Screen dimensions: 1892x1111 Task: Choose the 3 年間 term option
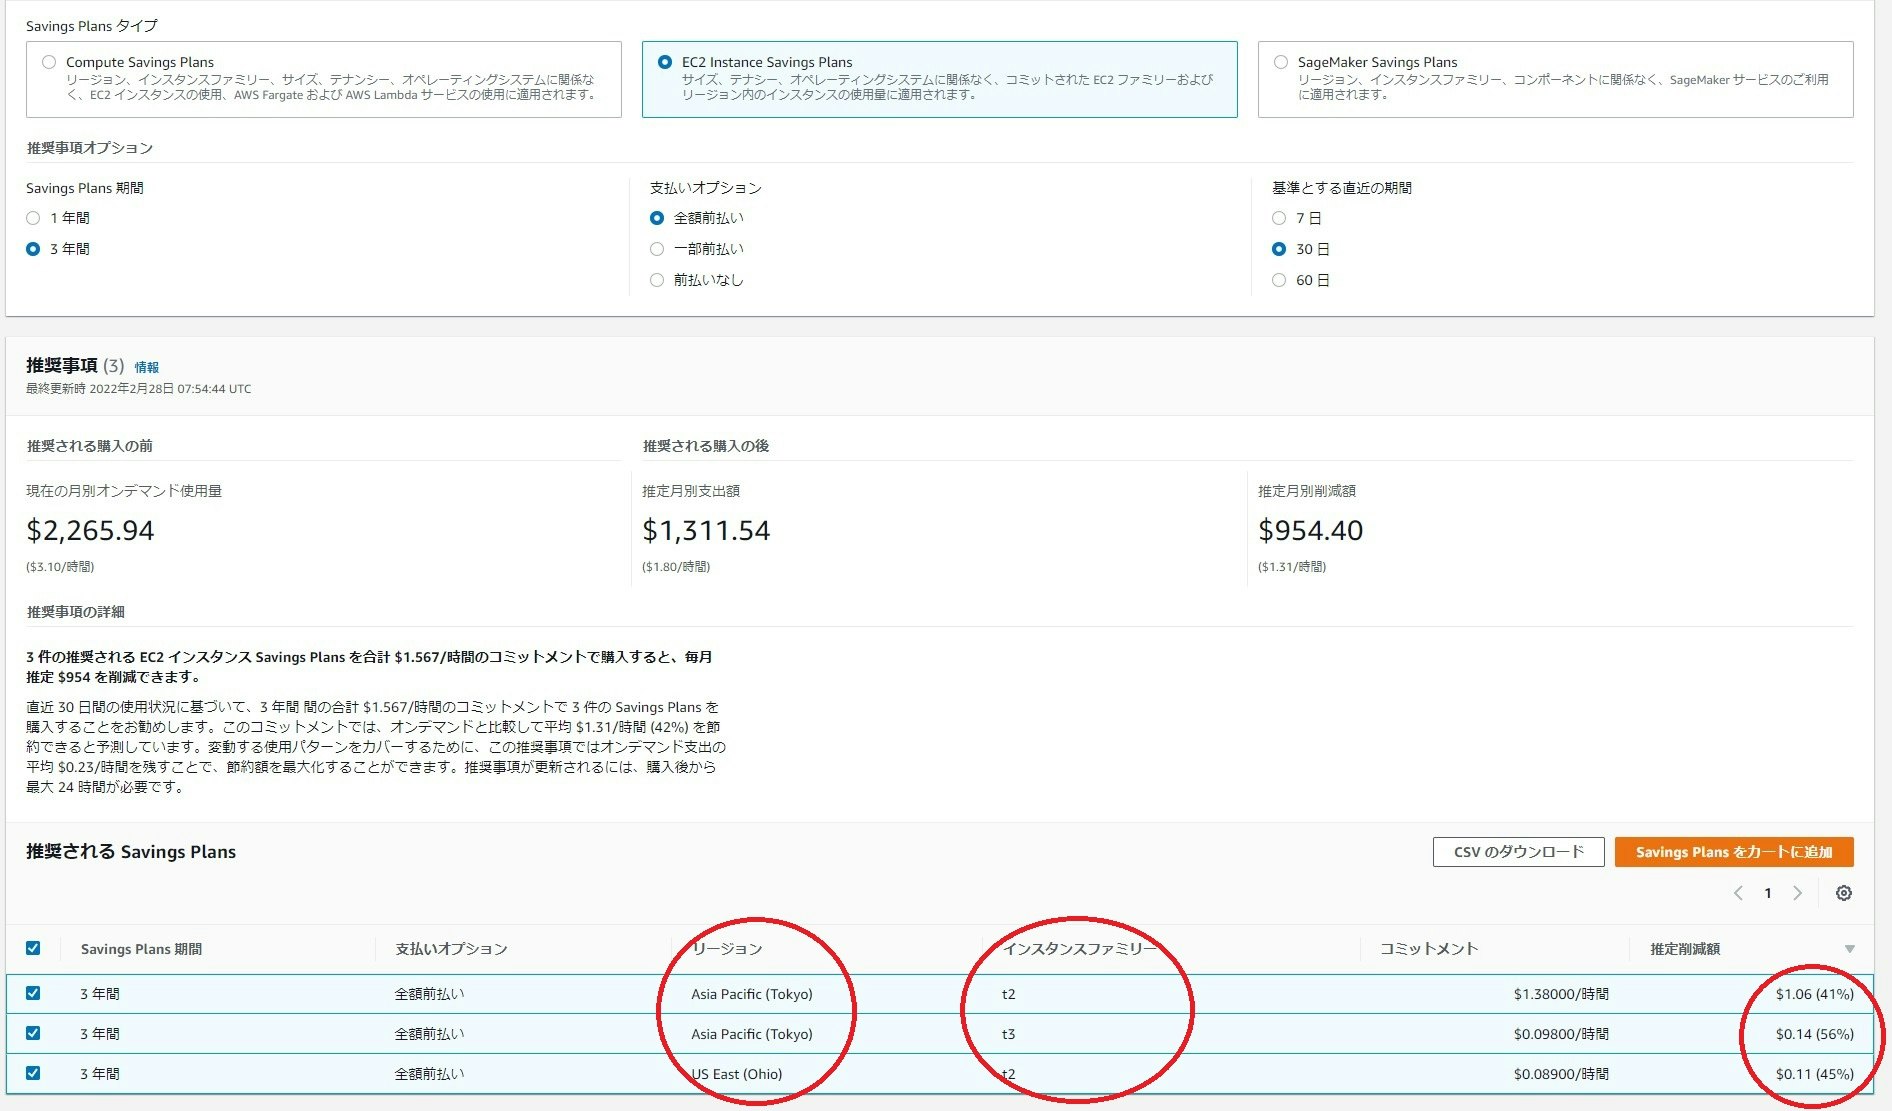(33, 249)
